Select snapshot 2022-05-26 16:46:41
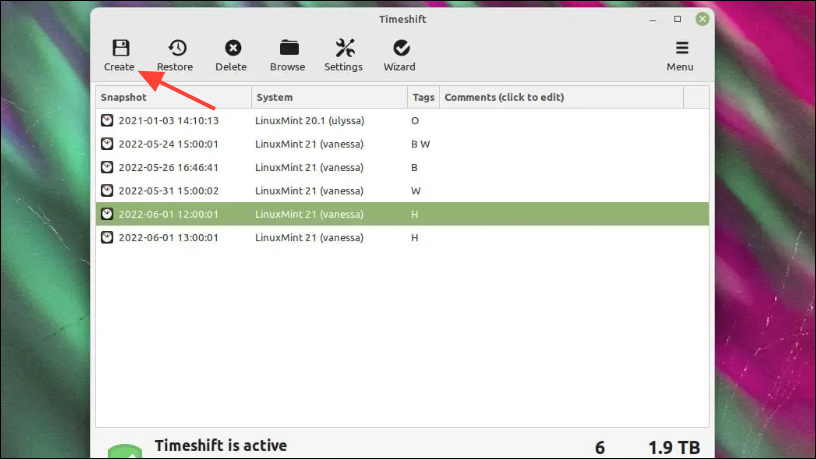 tap(402, 168)
